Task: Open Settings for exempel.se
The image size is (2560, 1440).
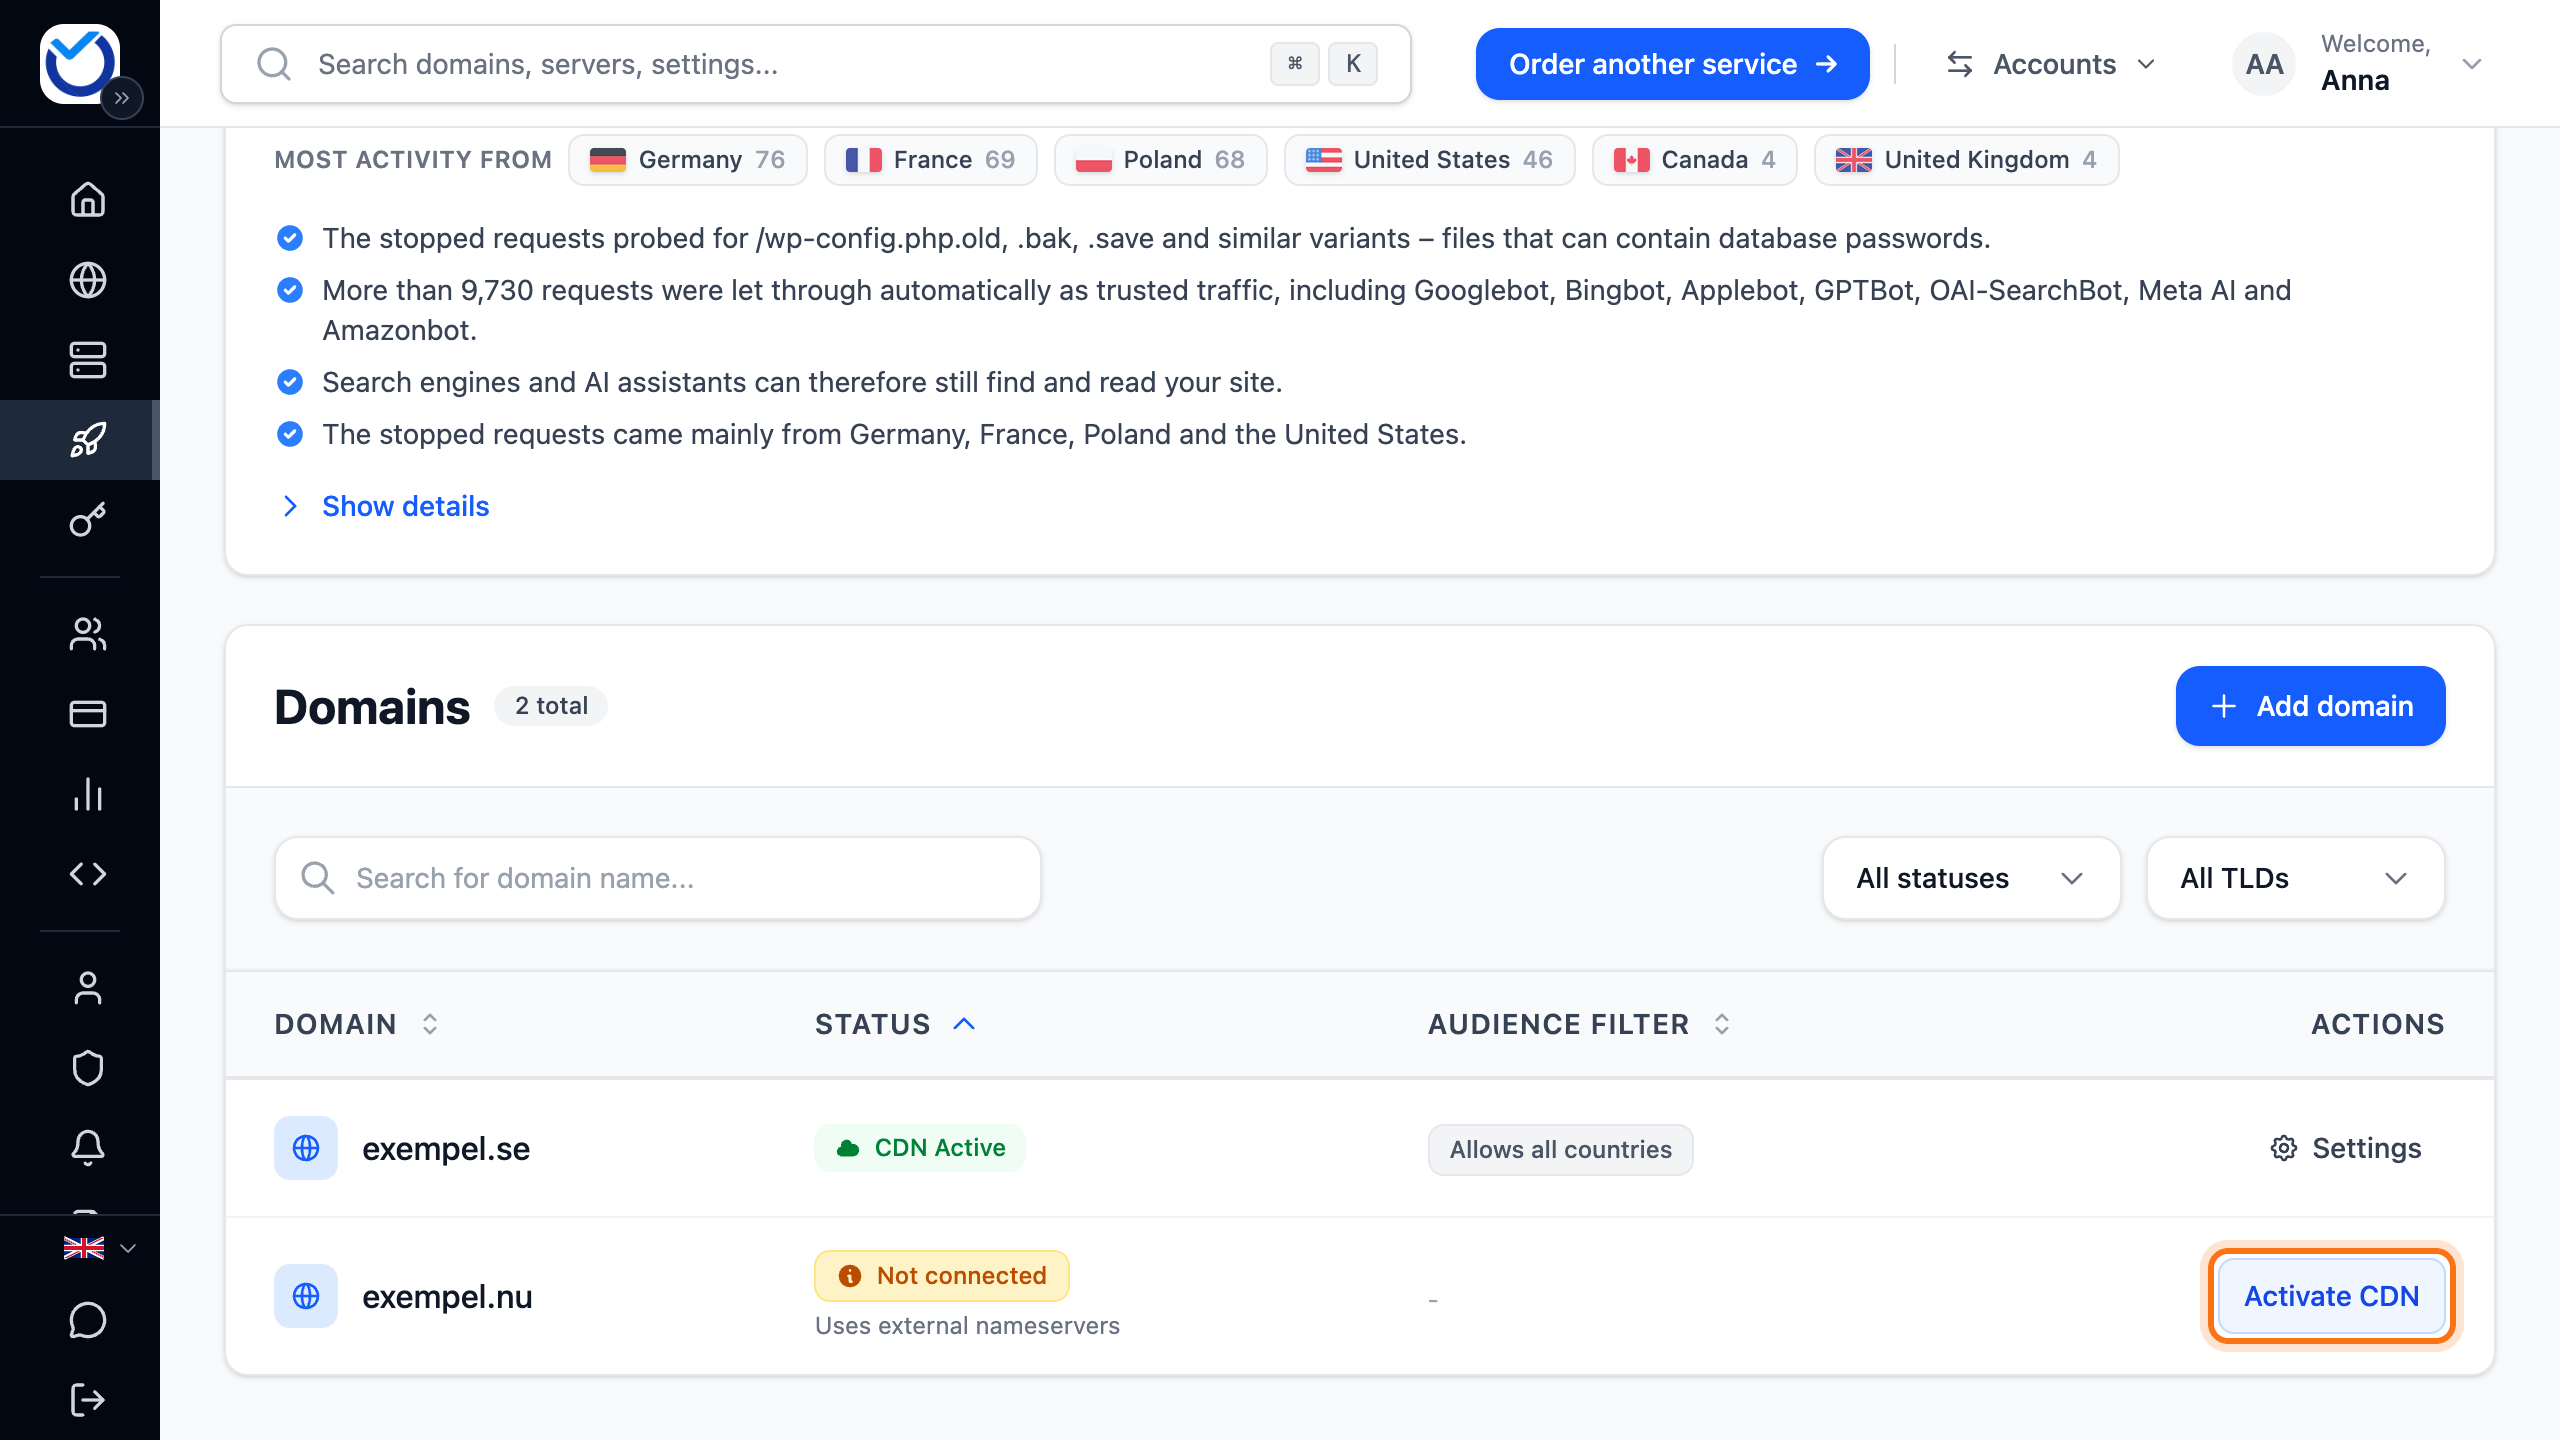Action: coord(2346,1148)
